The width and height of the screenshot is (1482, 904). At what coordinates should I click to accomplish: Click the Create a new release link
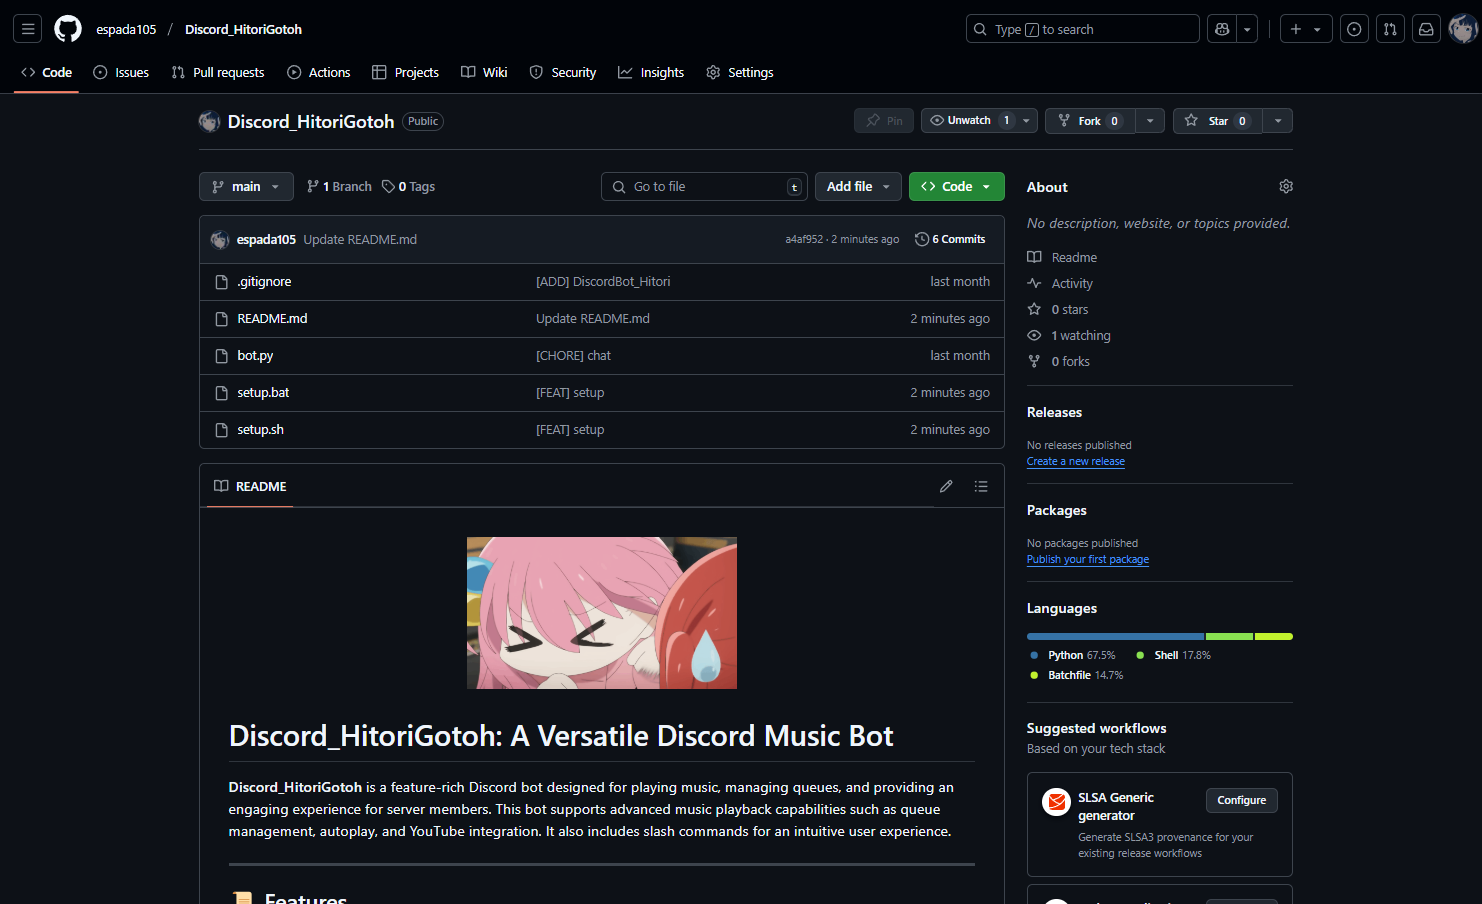coord(1076,461)
